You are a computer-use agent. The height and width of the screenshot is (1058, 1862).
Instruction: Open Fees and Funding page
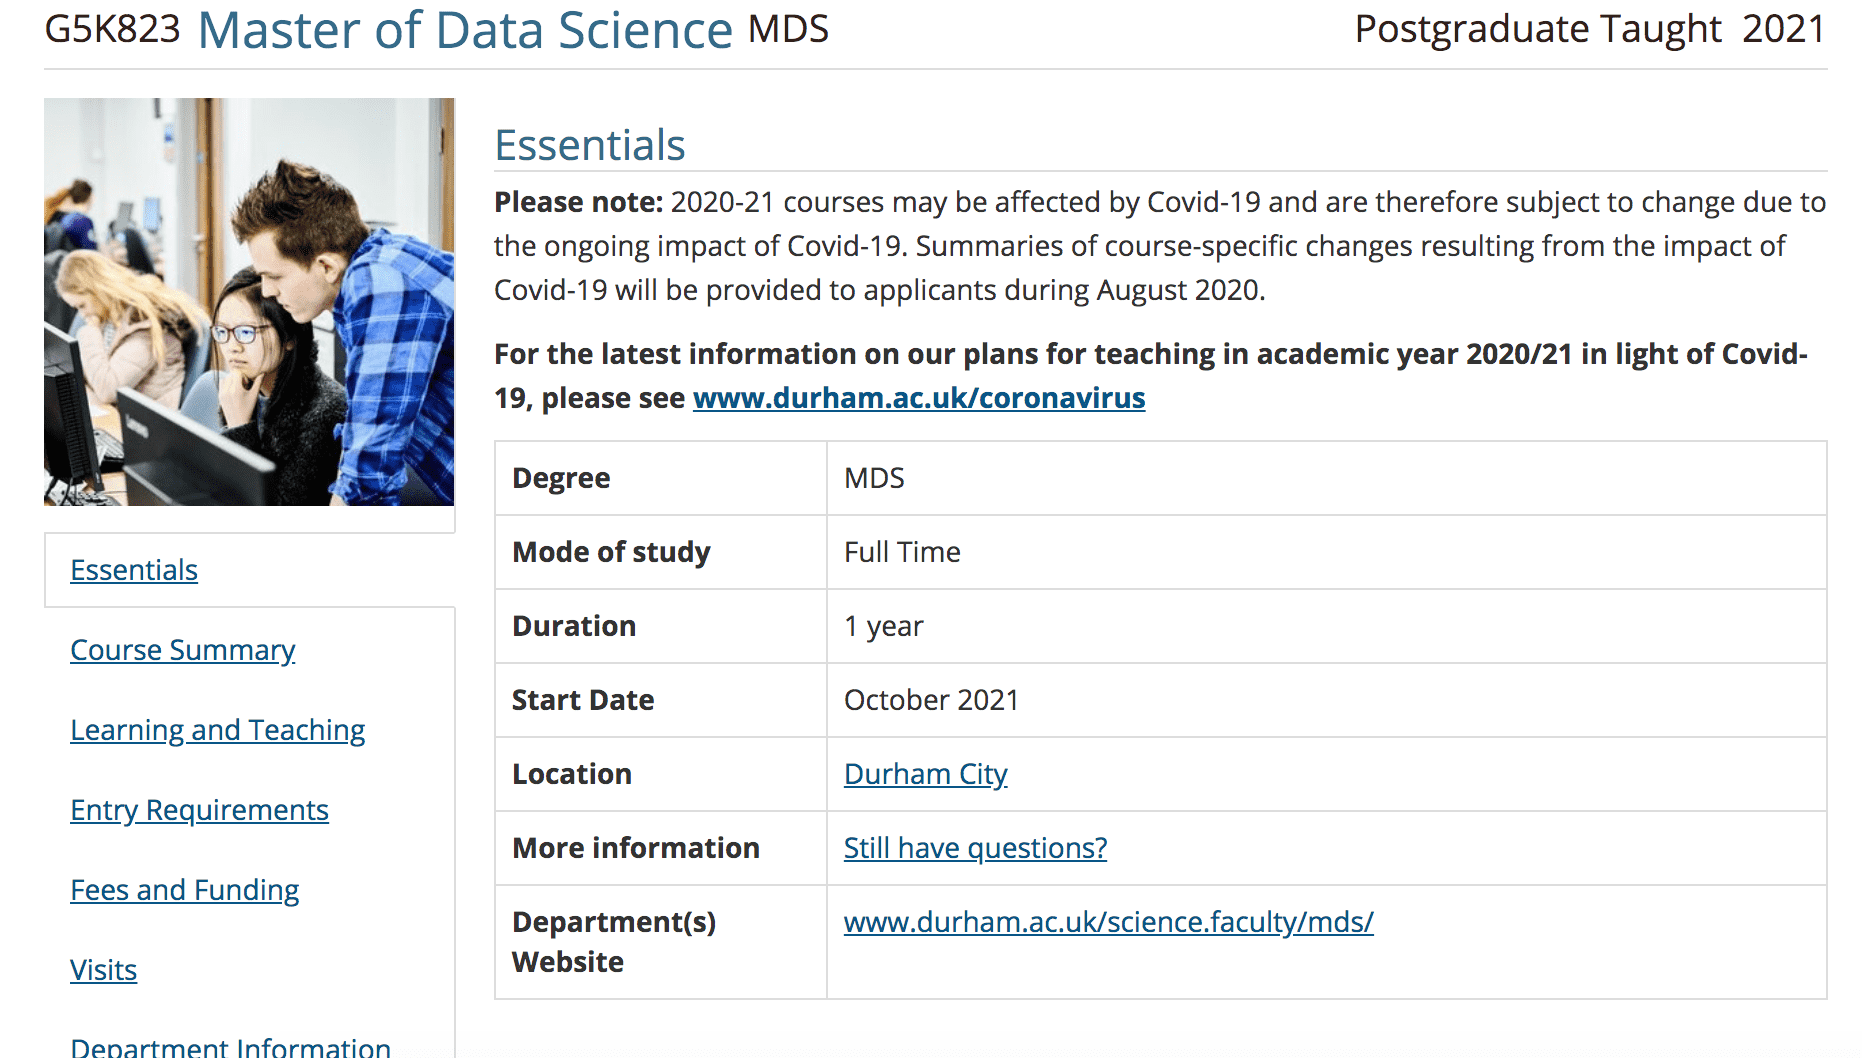point(185,890)
